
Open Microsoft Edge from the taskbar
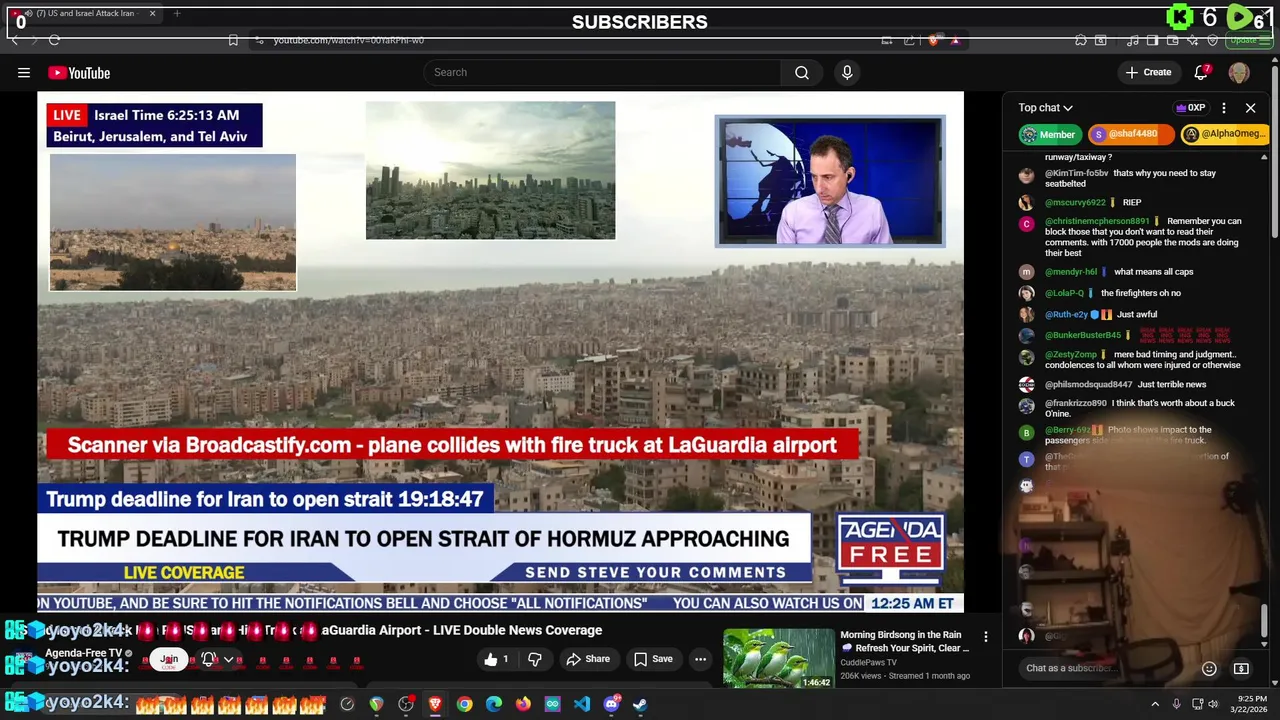coord(494,704)
